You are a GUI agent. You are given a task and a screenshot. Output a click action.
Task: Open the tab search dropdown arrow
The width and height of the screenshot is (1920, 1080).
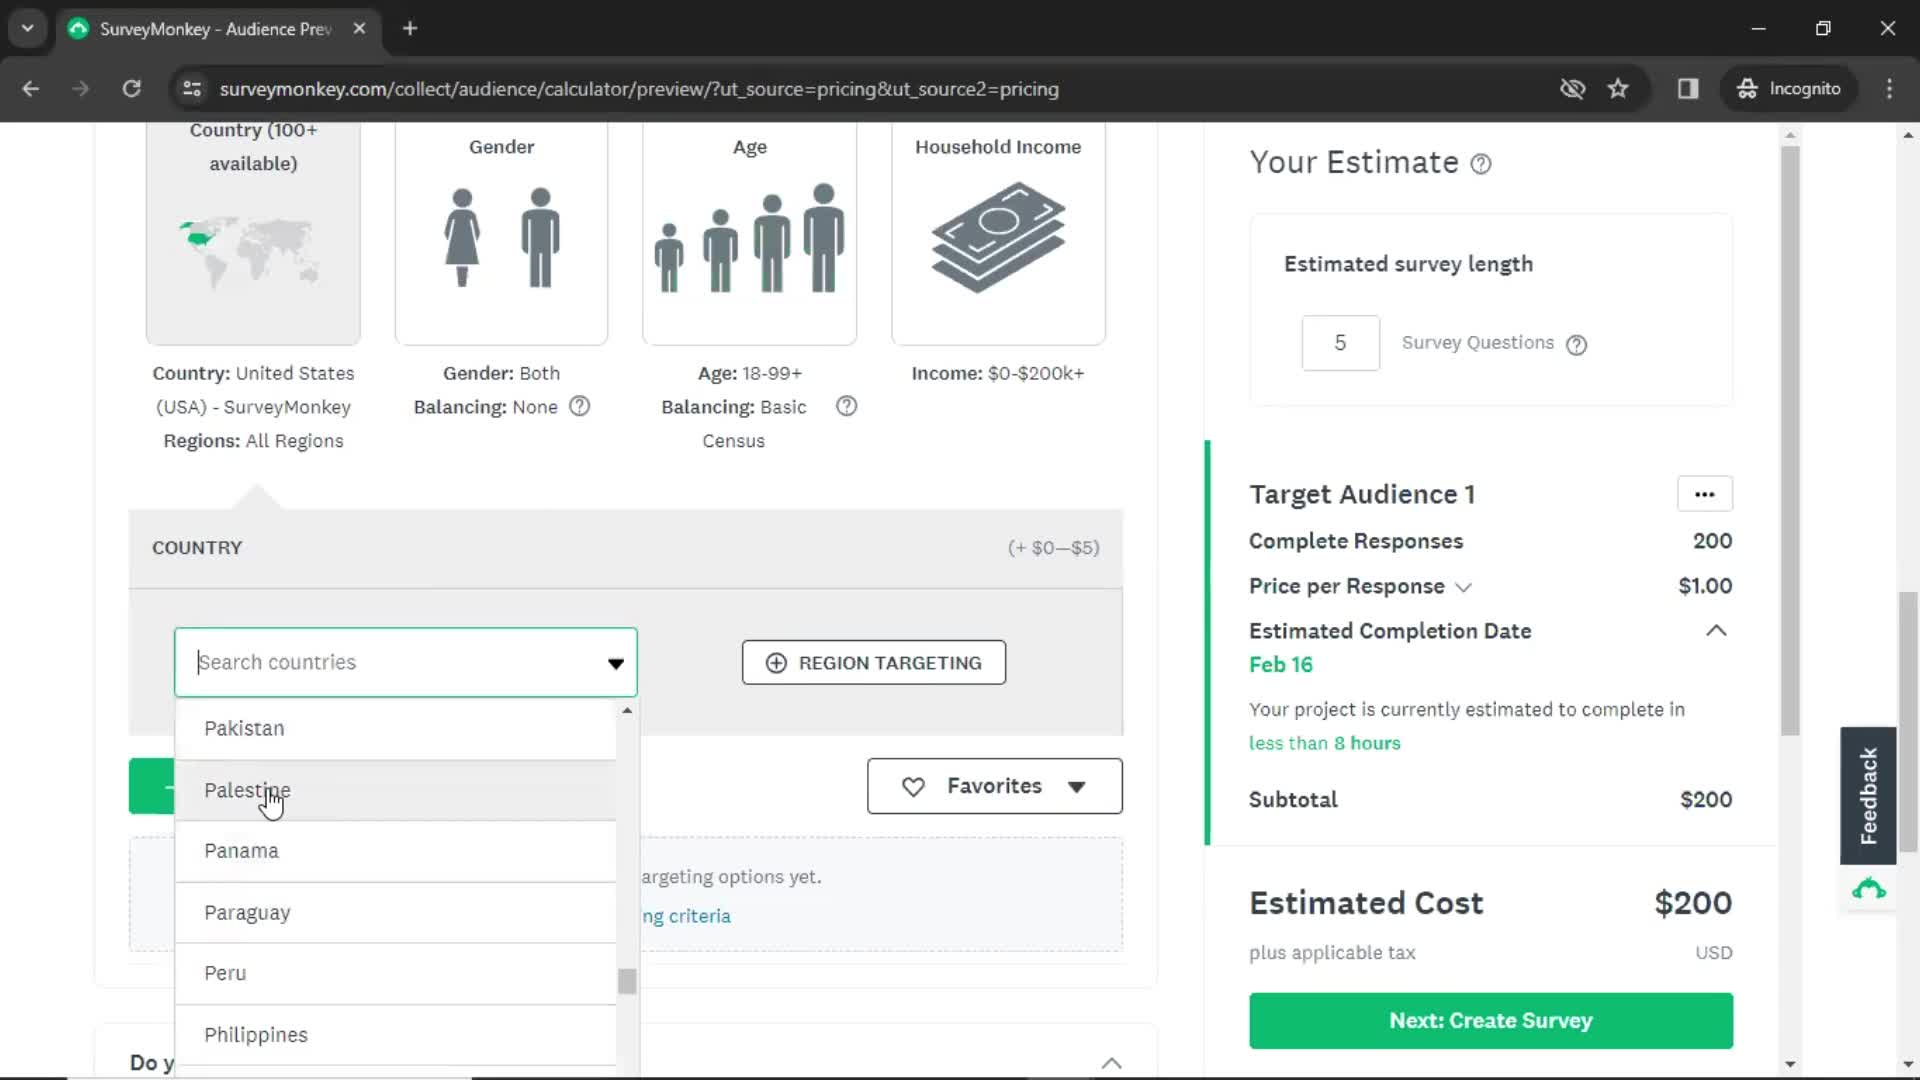(28, 29)
